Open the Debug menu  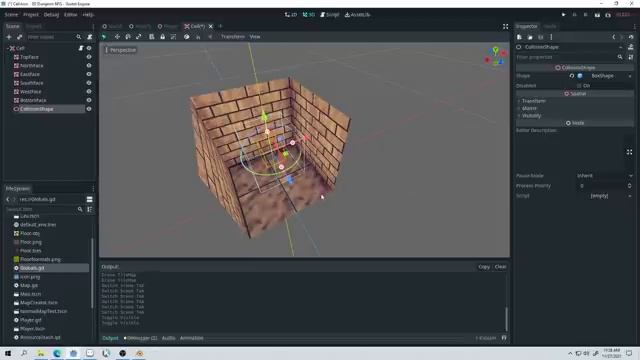pos(51,15)
